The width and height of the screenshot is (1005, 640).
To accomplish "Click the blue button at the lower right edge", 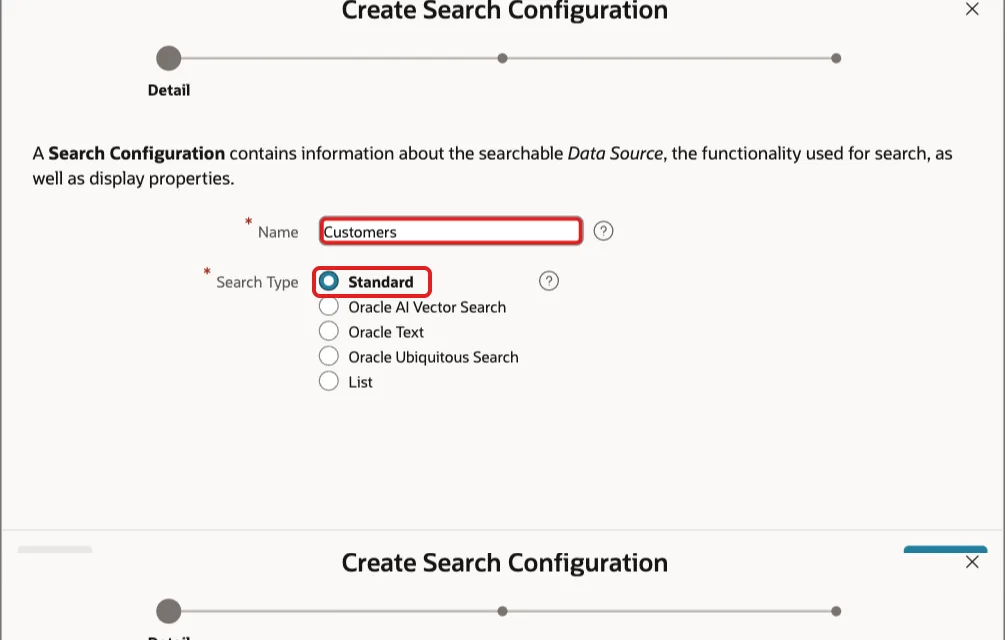I will click(945, 549).
